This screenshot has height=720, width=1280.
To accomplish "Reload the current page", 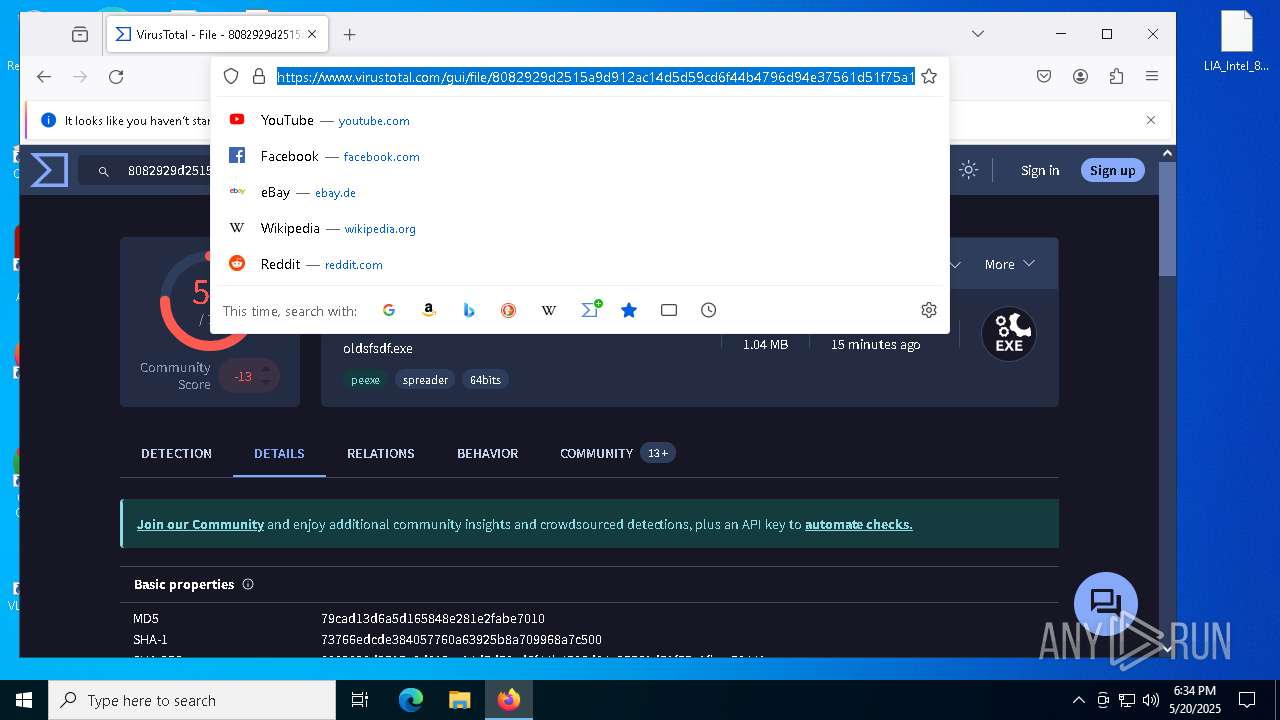I will [116, 77].
